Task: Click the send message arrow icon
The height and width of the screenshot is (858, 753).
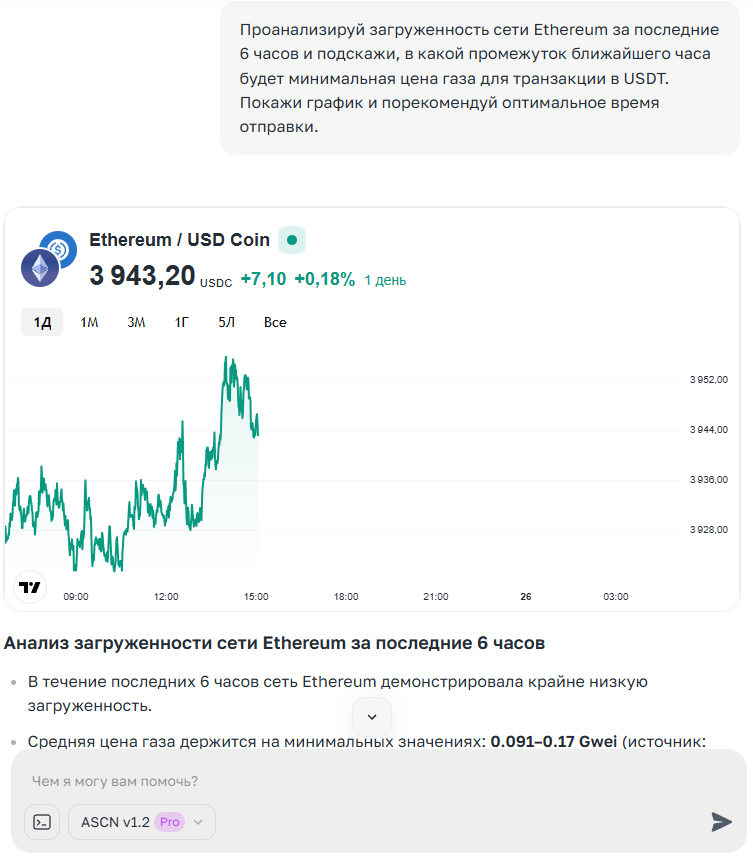Action: tap(721, 822)
